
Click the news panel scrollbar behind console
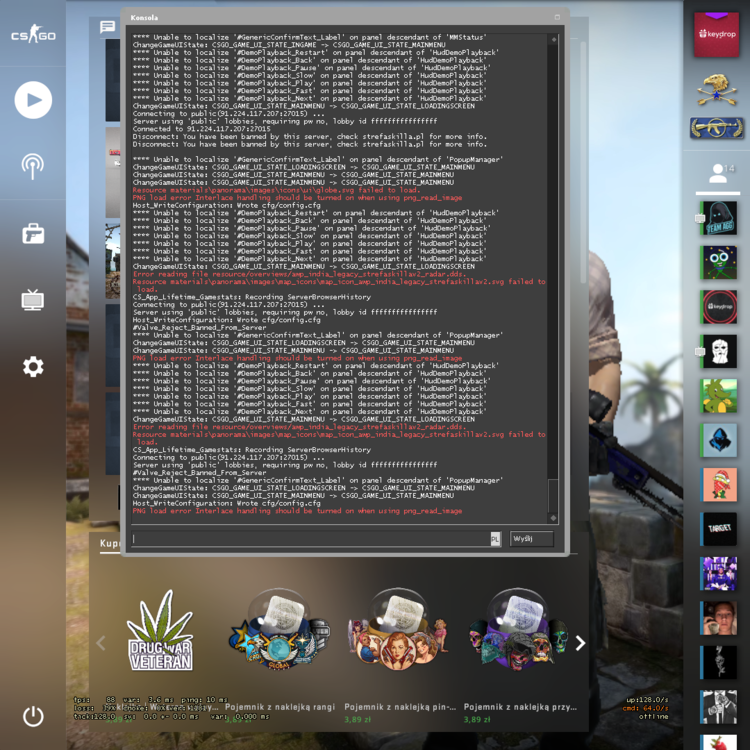[x=584, y=163]
